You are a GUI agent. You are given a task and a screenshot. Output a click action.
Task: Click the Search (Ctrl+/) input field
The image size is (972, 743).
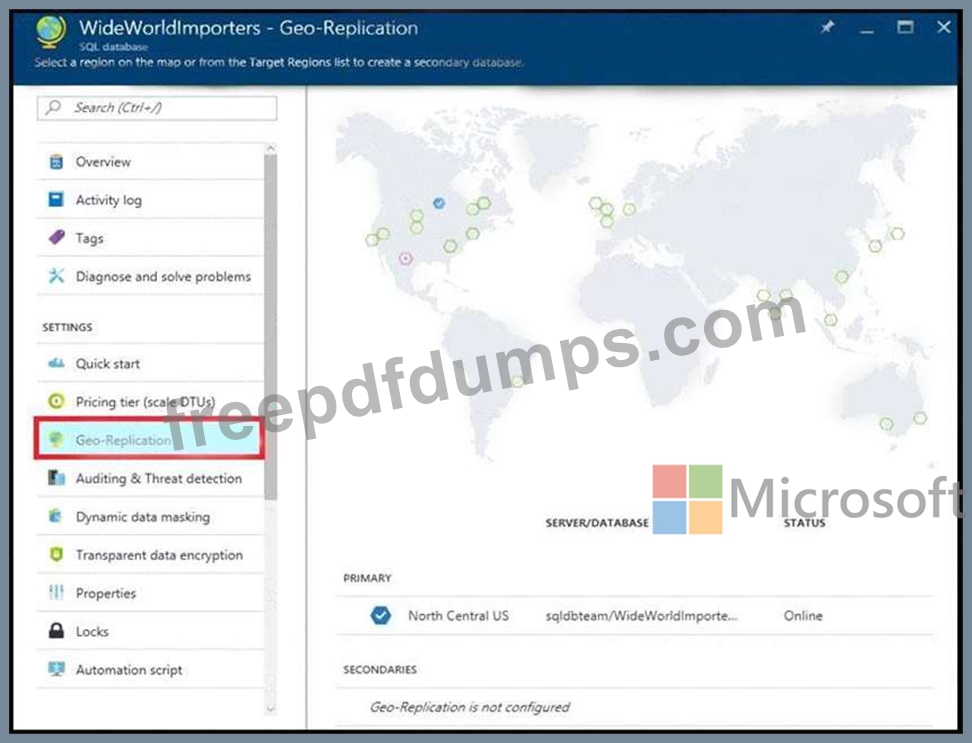[157, 108]
